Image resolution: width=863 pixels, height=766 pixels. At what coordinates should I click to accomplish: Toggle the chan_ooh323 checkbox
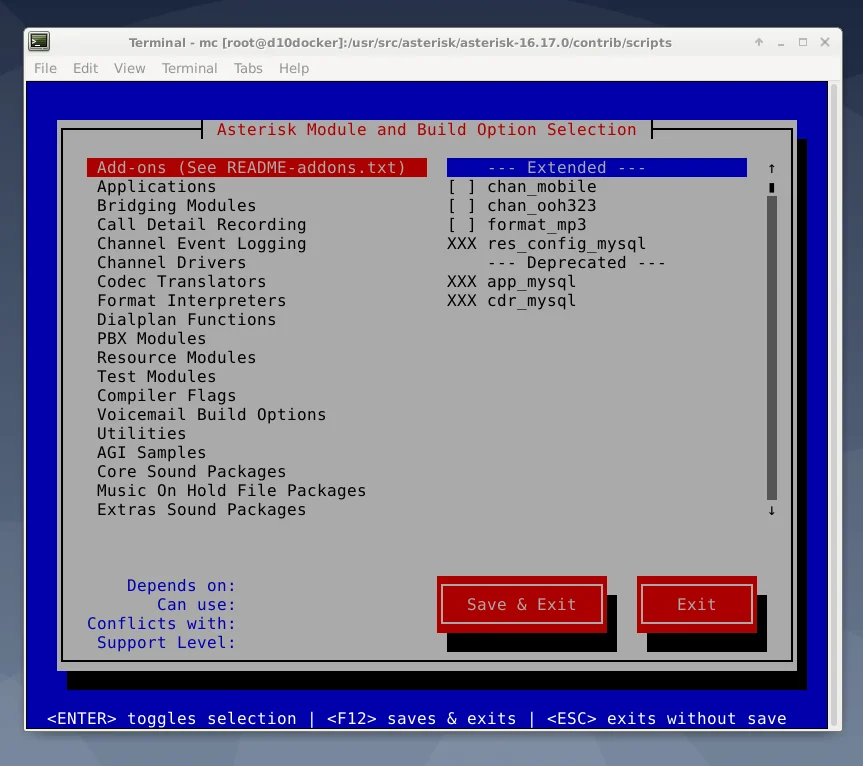coord(461,206)
